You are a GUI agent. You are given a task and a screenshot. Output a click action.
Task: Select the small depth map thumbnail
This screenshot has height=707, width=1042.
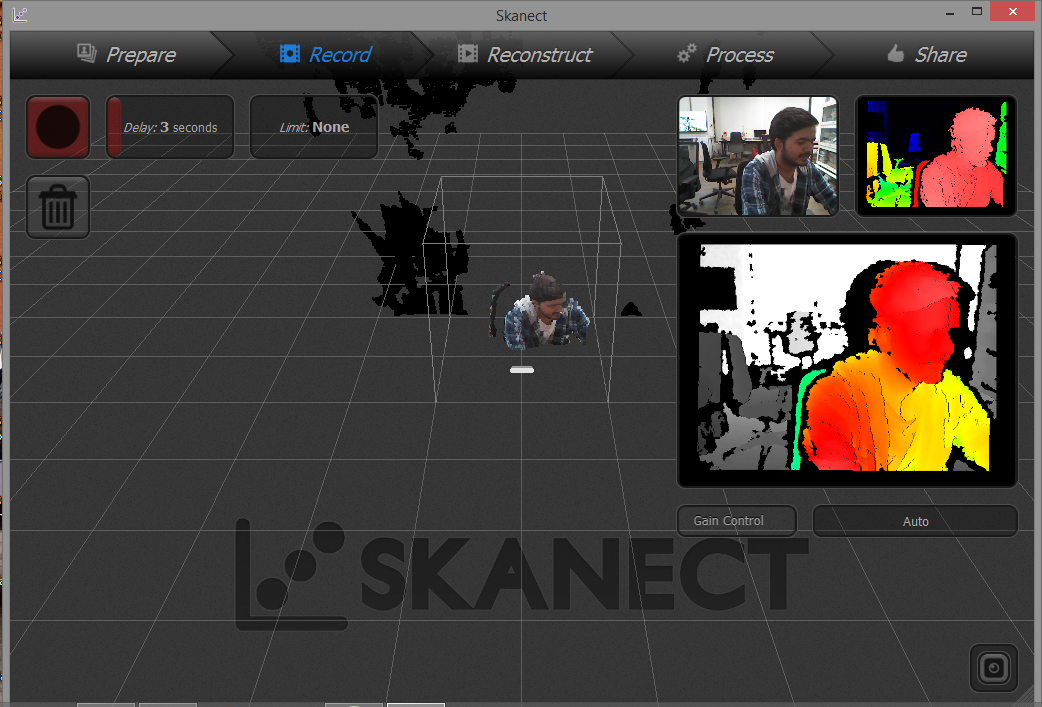(x=936, y=156)
